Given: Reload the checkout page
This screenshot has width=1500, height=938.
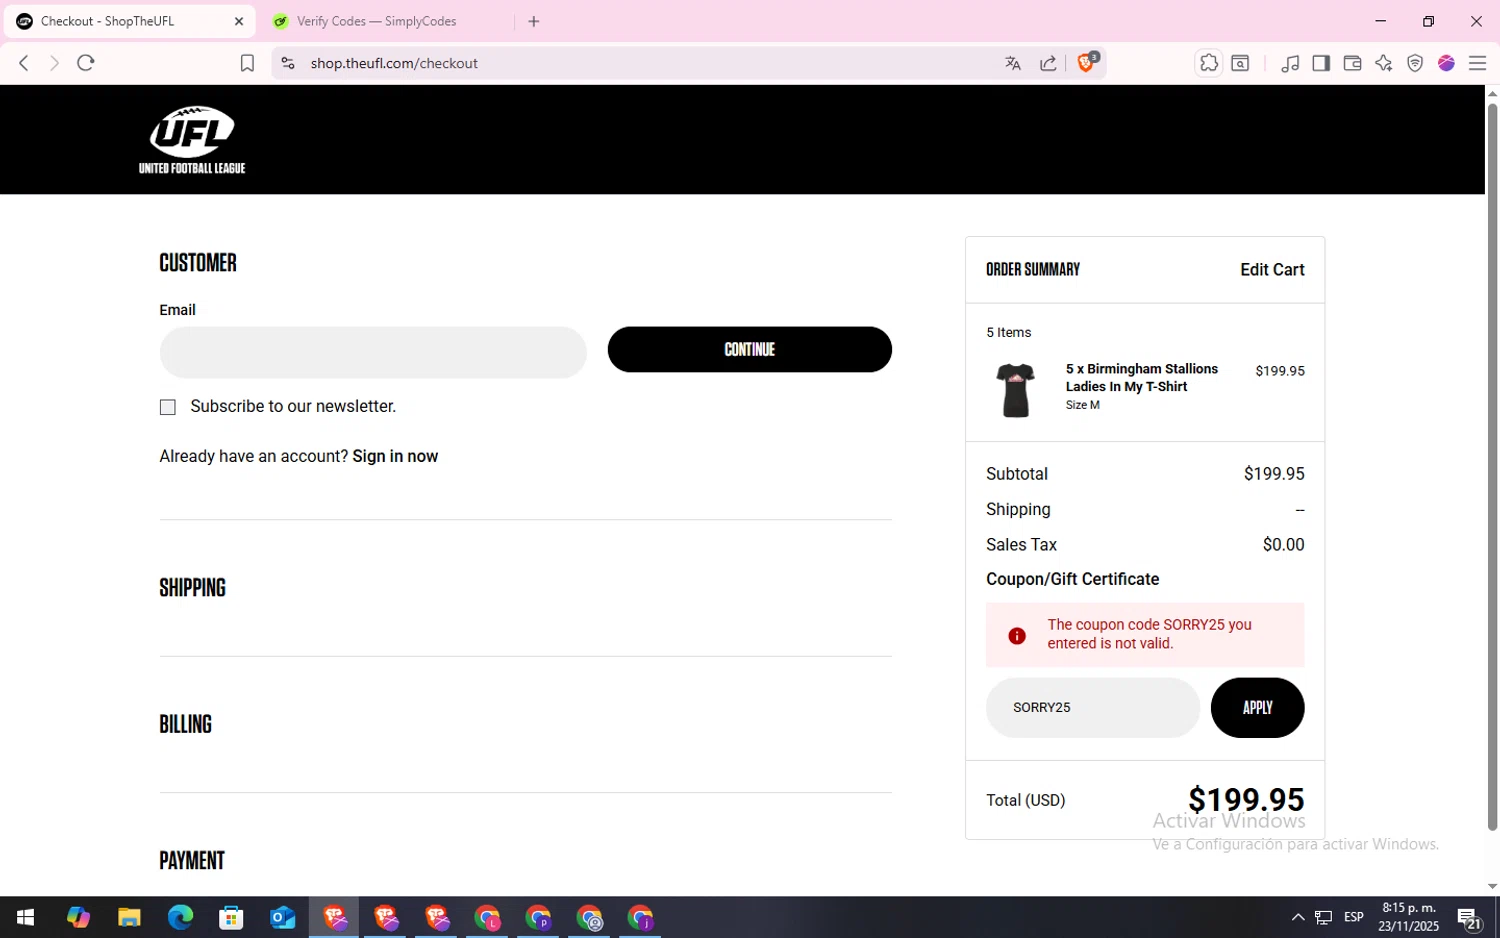Looking at the screenshot, I should point(86,63).
